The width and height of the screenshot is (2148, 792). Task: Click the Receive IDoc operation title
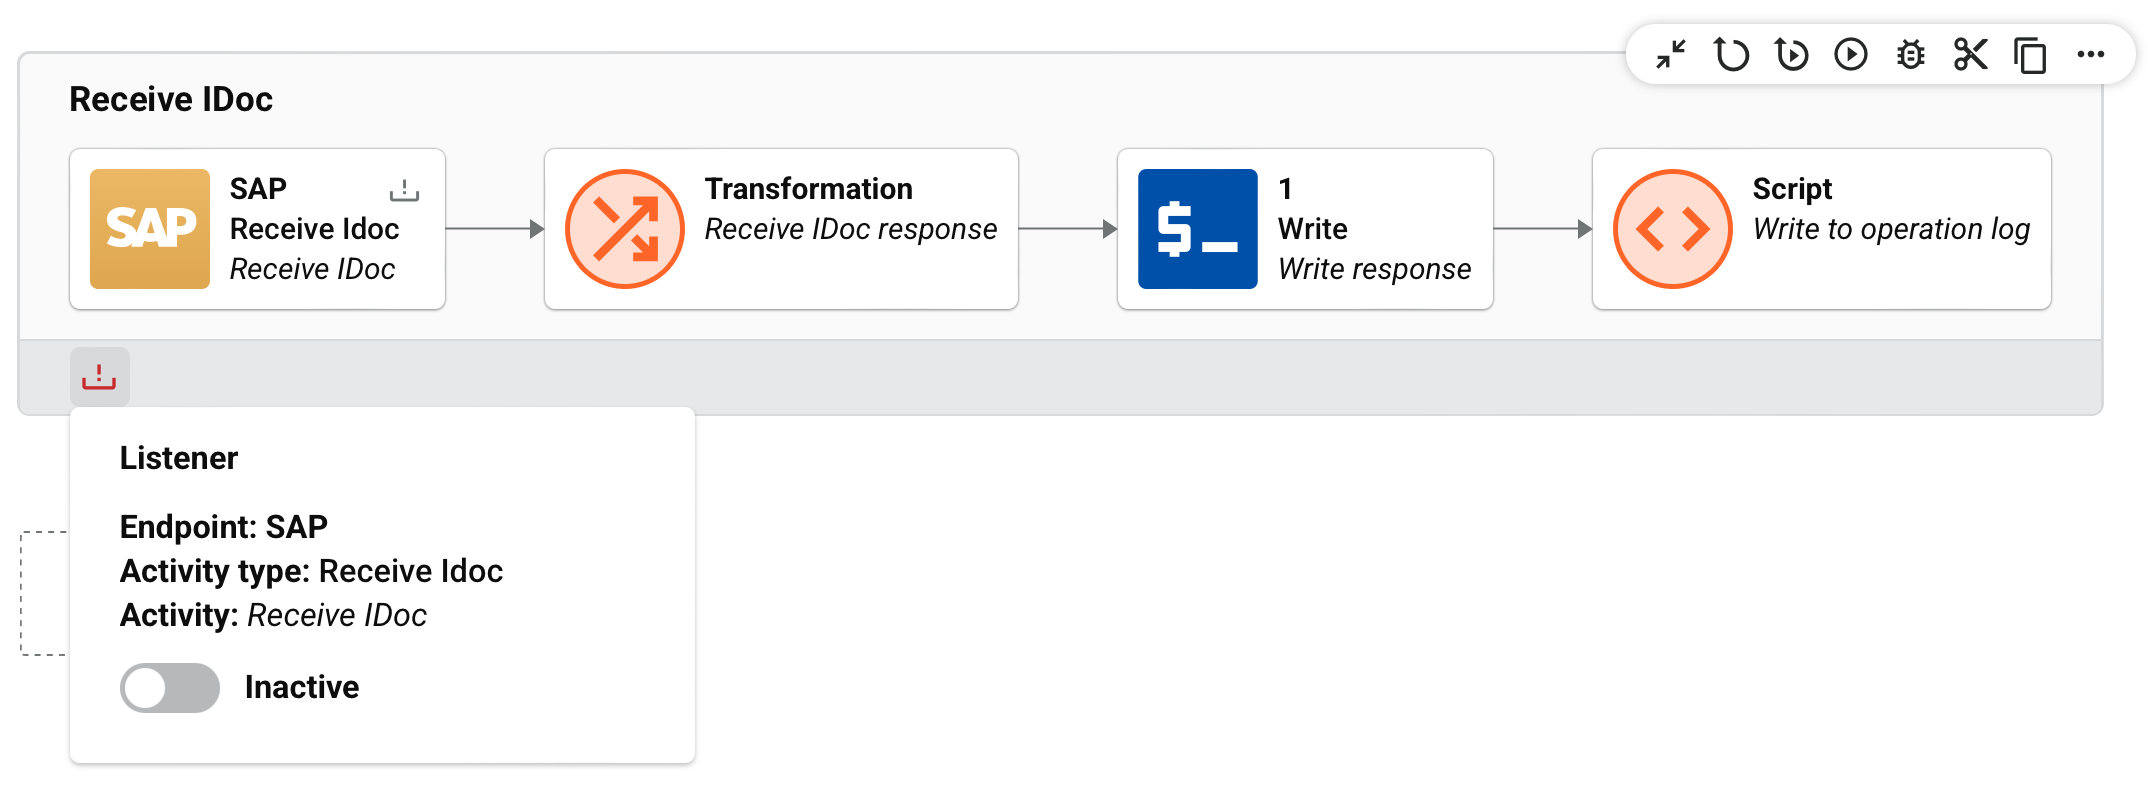tap(171, 100)
